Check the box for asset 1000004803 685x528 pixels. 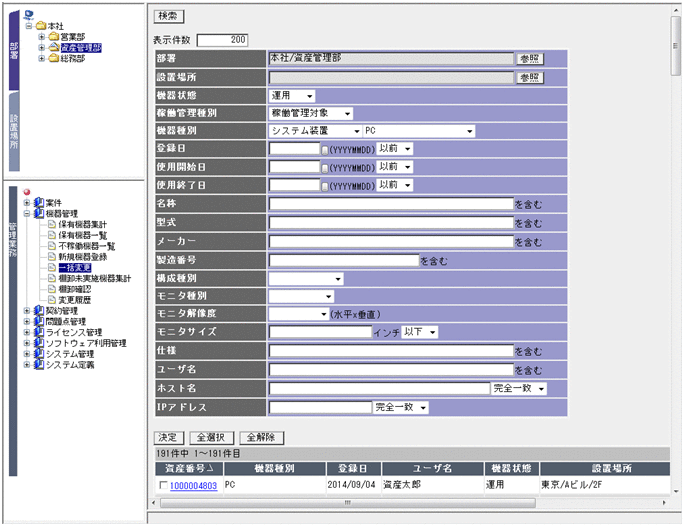[163, 485]
